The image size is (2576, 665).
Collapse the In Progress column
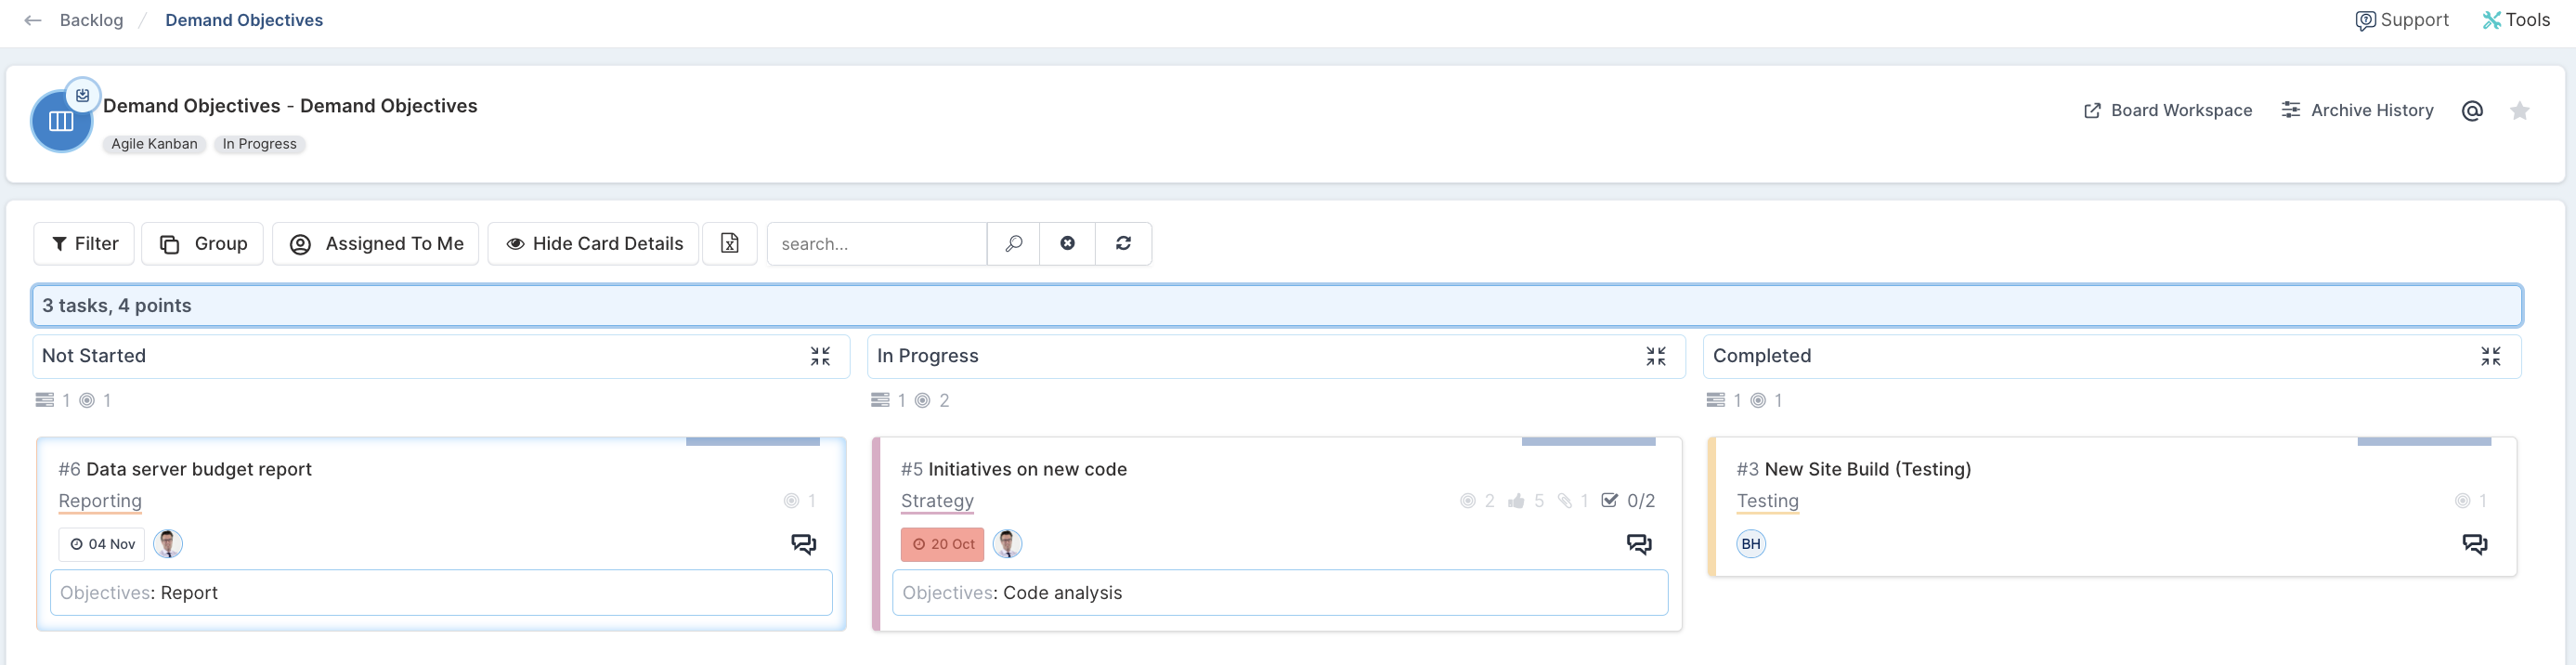1656,357
